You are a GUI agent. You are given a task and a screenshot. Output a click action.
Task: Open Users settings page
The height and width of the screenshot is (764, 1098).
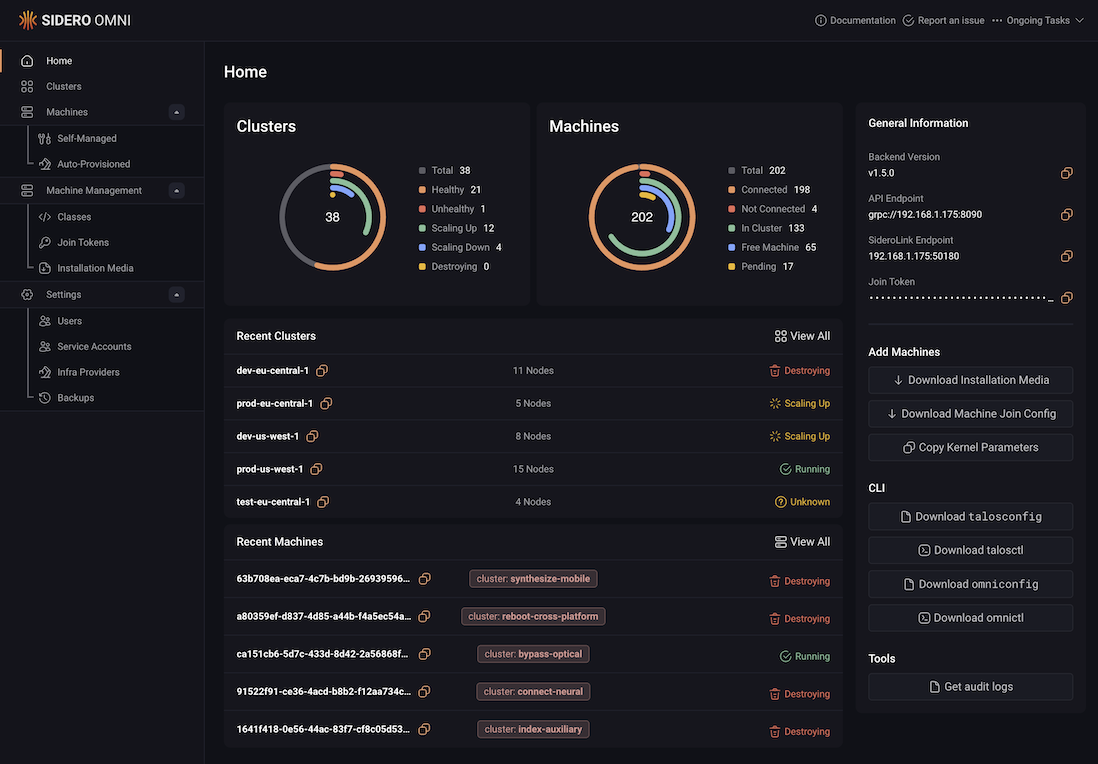(x=69, y=321)
